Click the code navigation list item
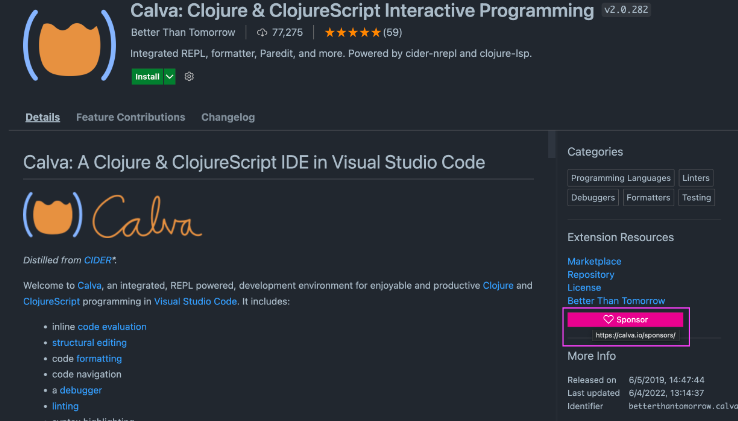738x421 pixels. (87, 374)
